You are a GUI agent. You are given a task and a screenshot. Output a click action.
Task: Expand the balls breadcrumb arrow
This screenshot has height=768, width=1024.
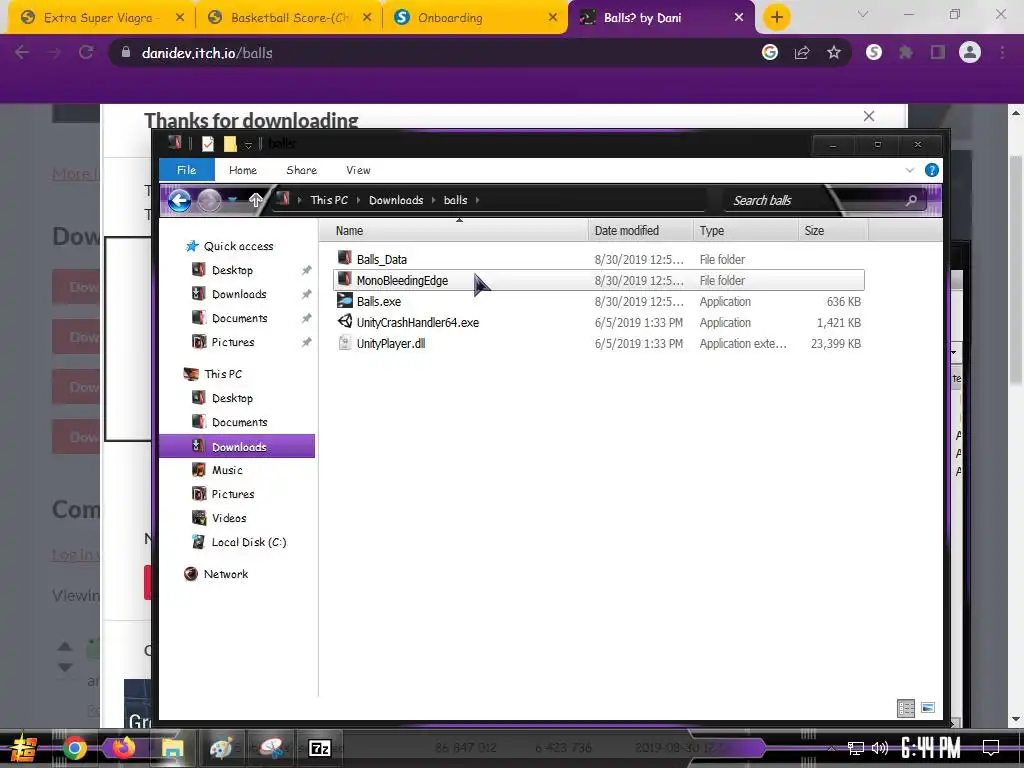(x=477, y=200)
